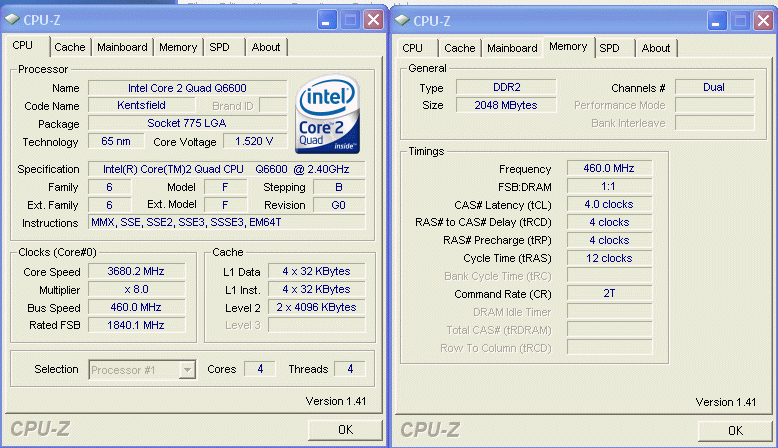Open the Cache tab in right window

[460, 48]
